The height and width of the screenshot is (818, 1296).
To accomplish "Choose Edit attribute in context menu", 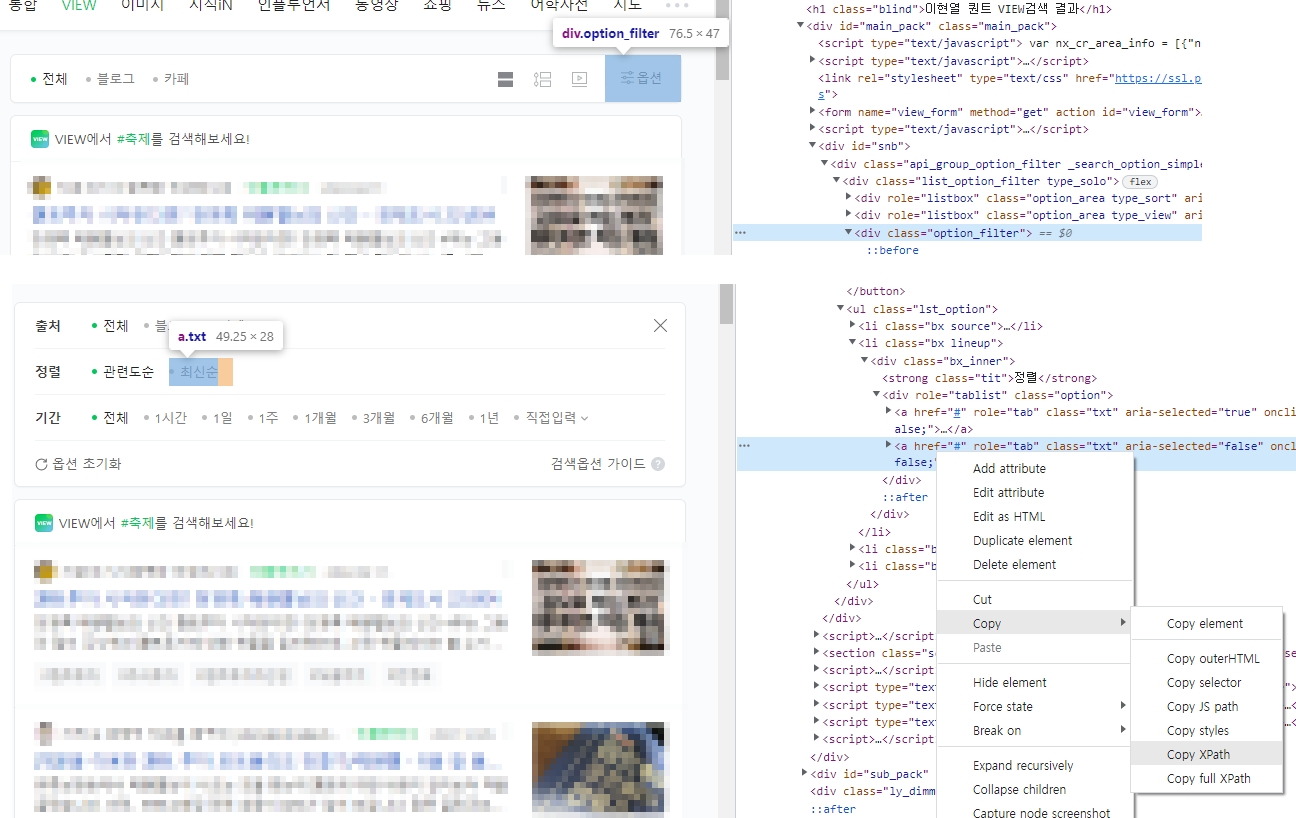I will pyautogui.click(x=1008, y=492).
